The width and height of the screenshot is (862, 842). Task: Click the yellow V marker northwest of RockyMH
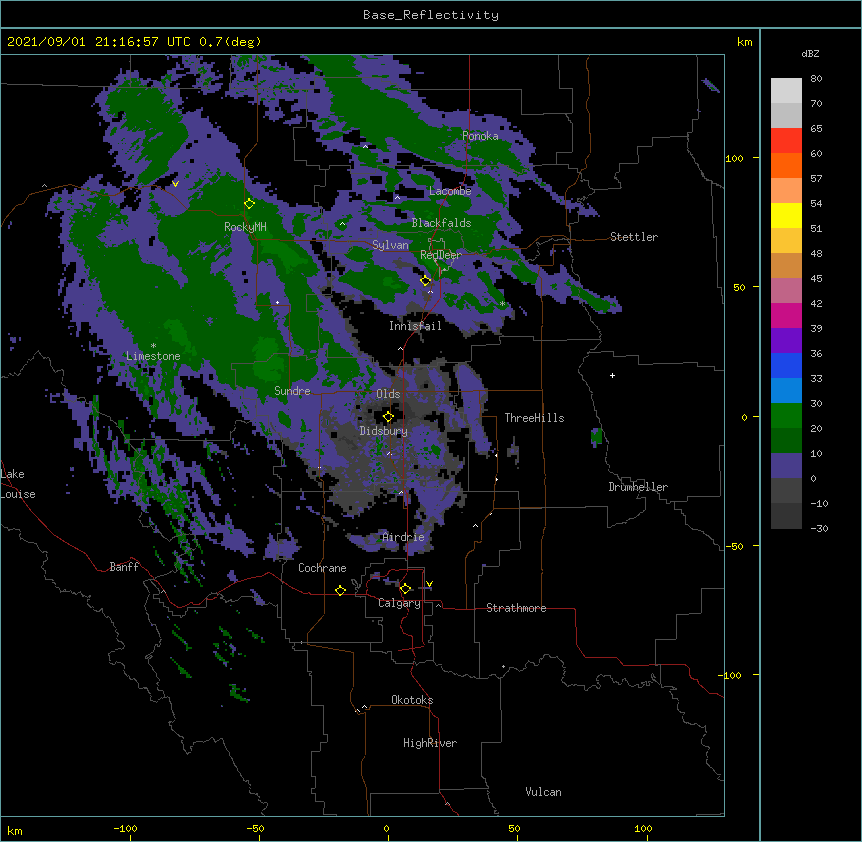click(175, 184)
